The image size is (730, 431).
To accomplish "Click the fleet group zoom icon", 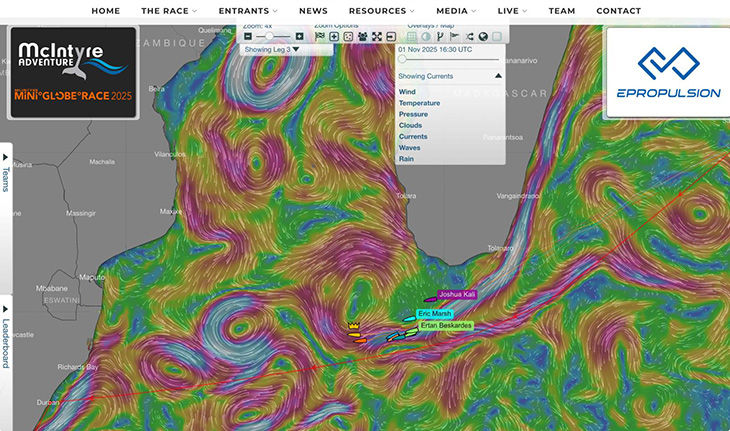I will click(362, 36).
